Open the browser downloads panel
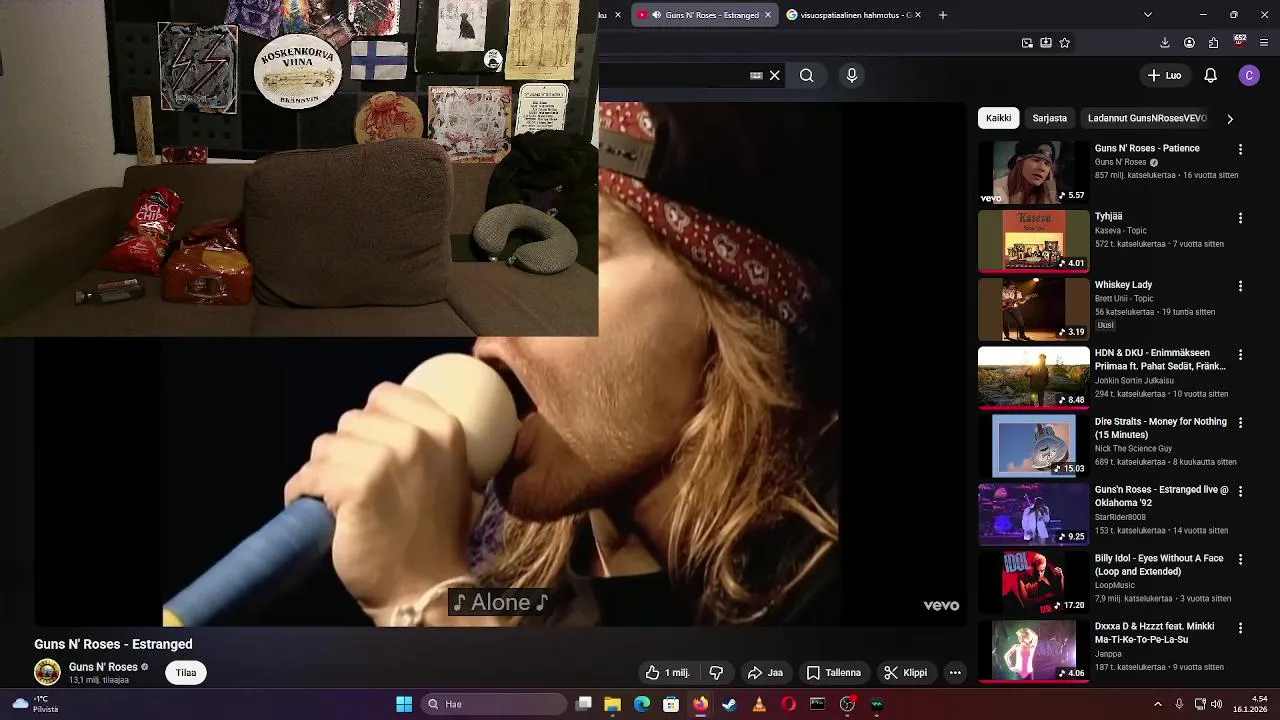The height and width of the screenshot is (720, 1280). [1165, 43]
